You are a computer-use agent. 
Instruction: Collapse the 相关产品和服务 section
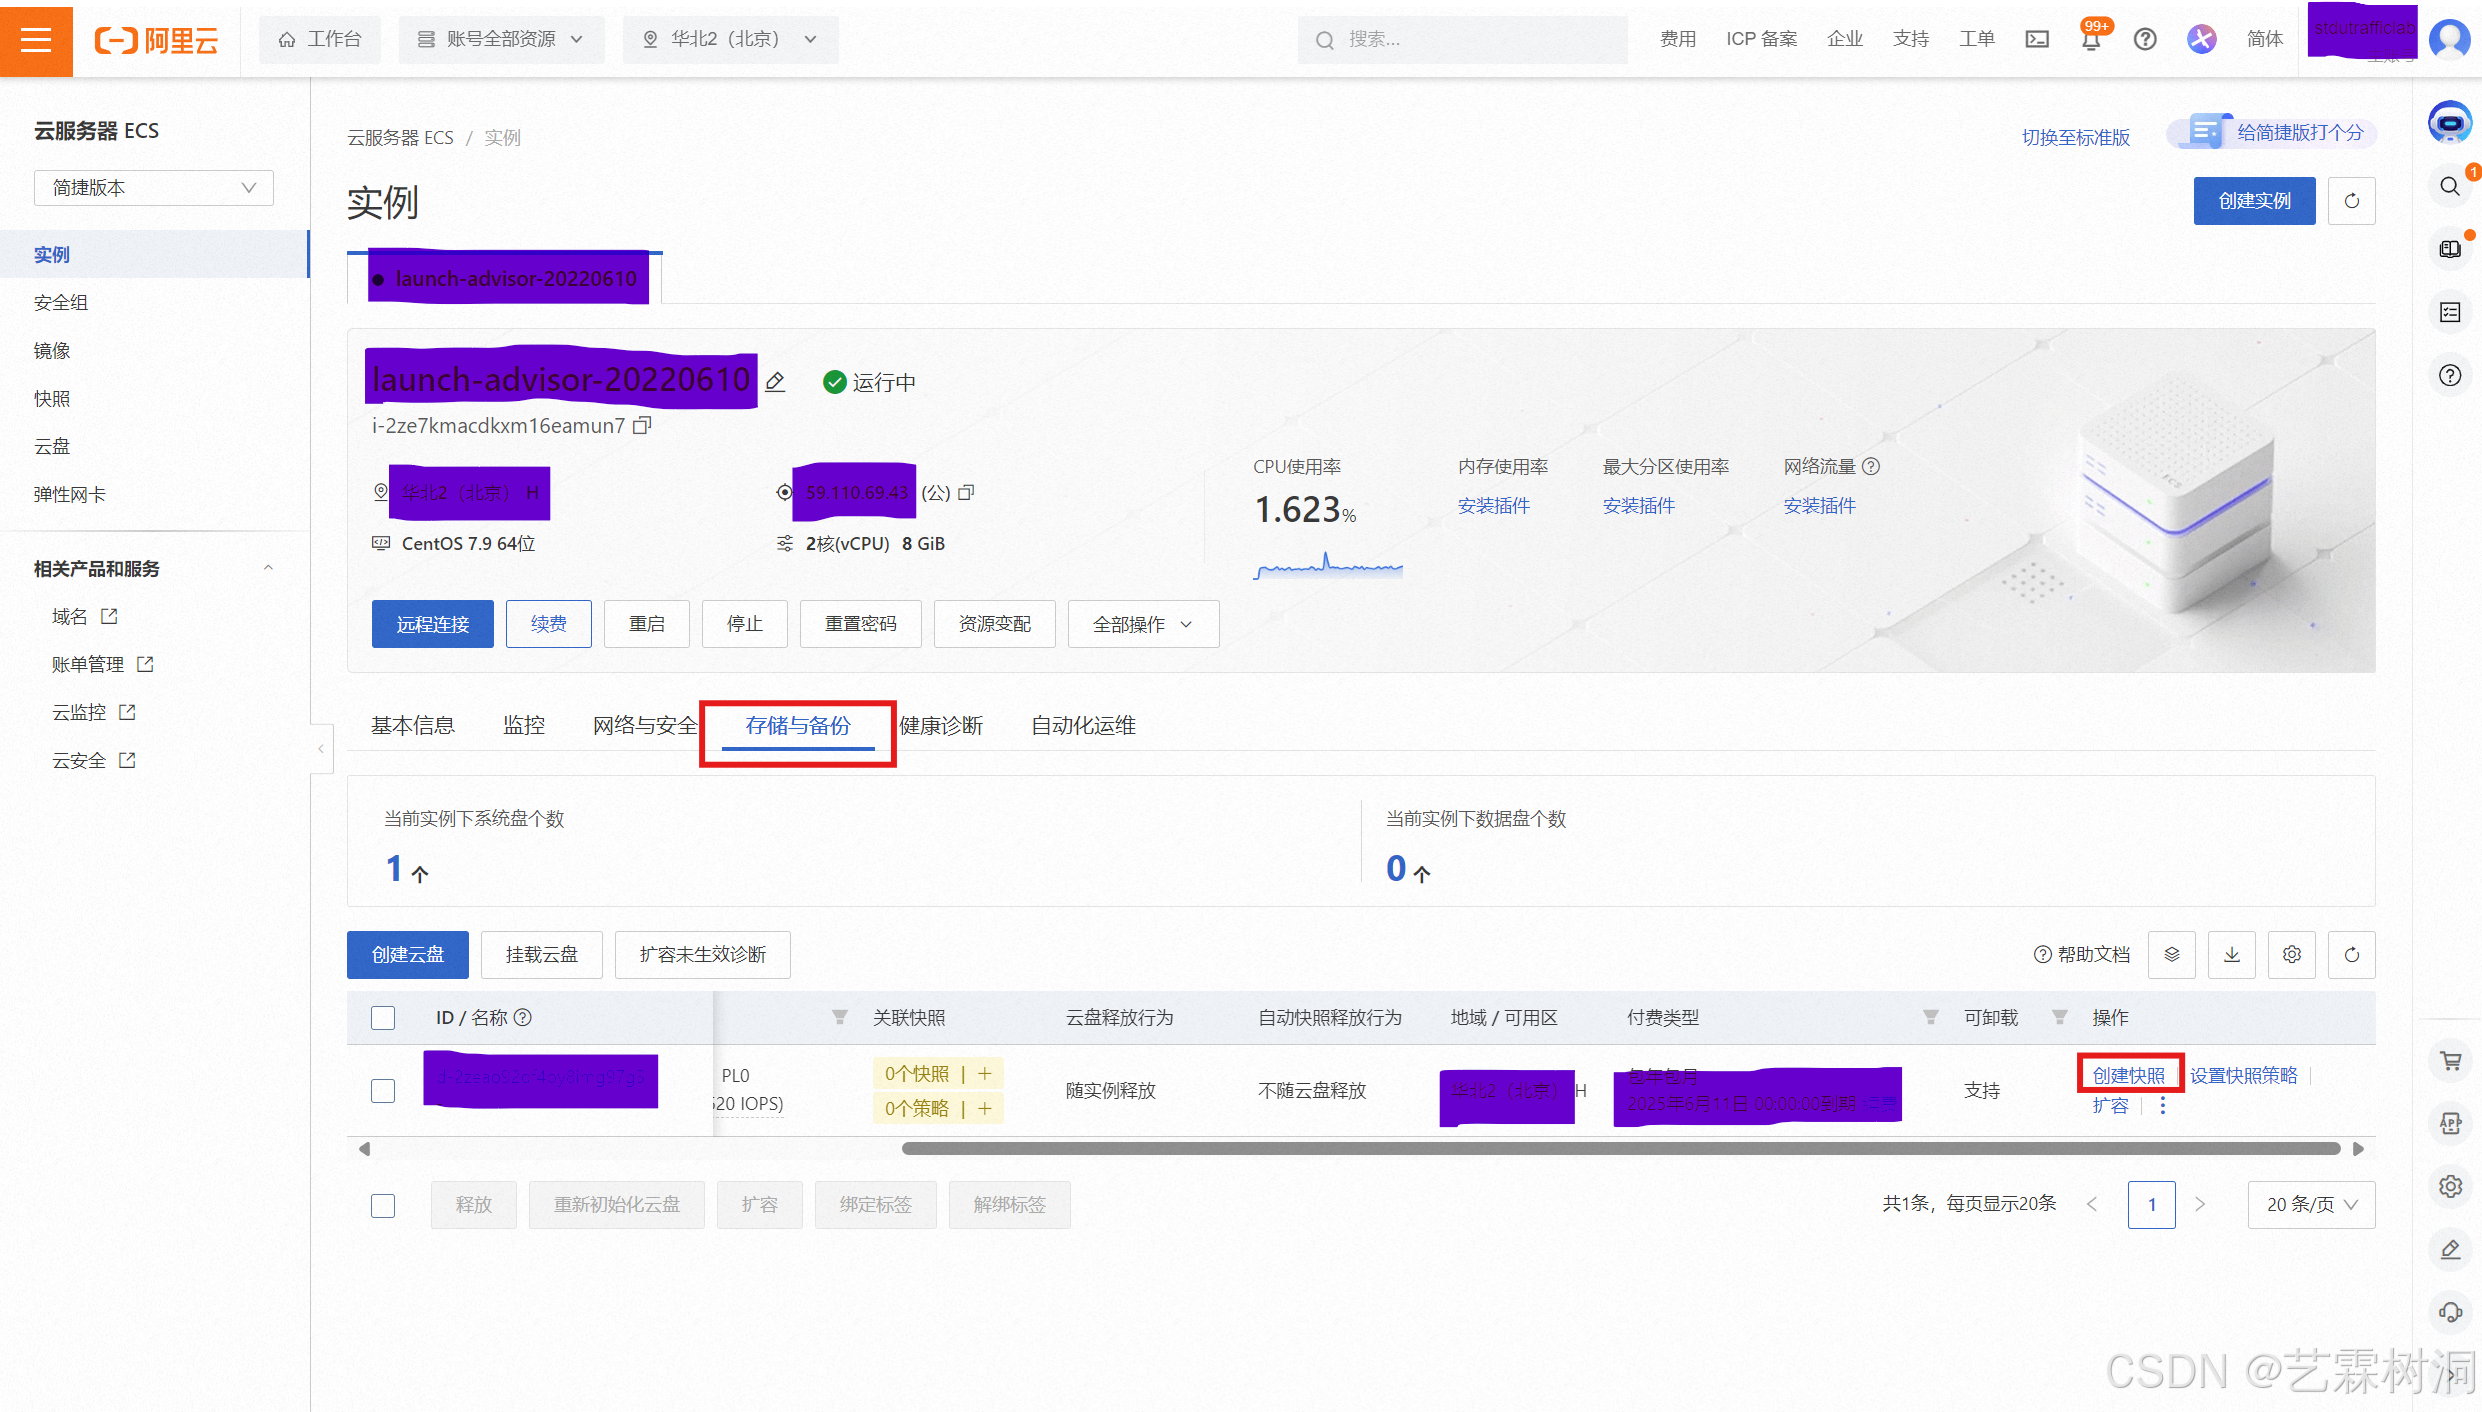point(268,569)
